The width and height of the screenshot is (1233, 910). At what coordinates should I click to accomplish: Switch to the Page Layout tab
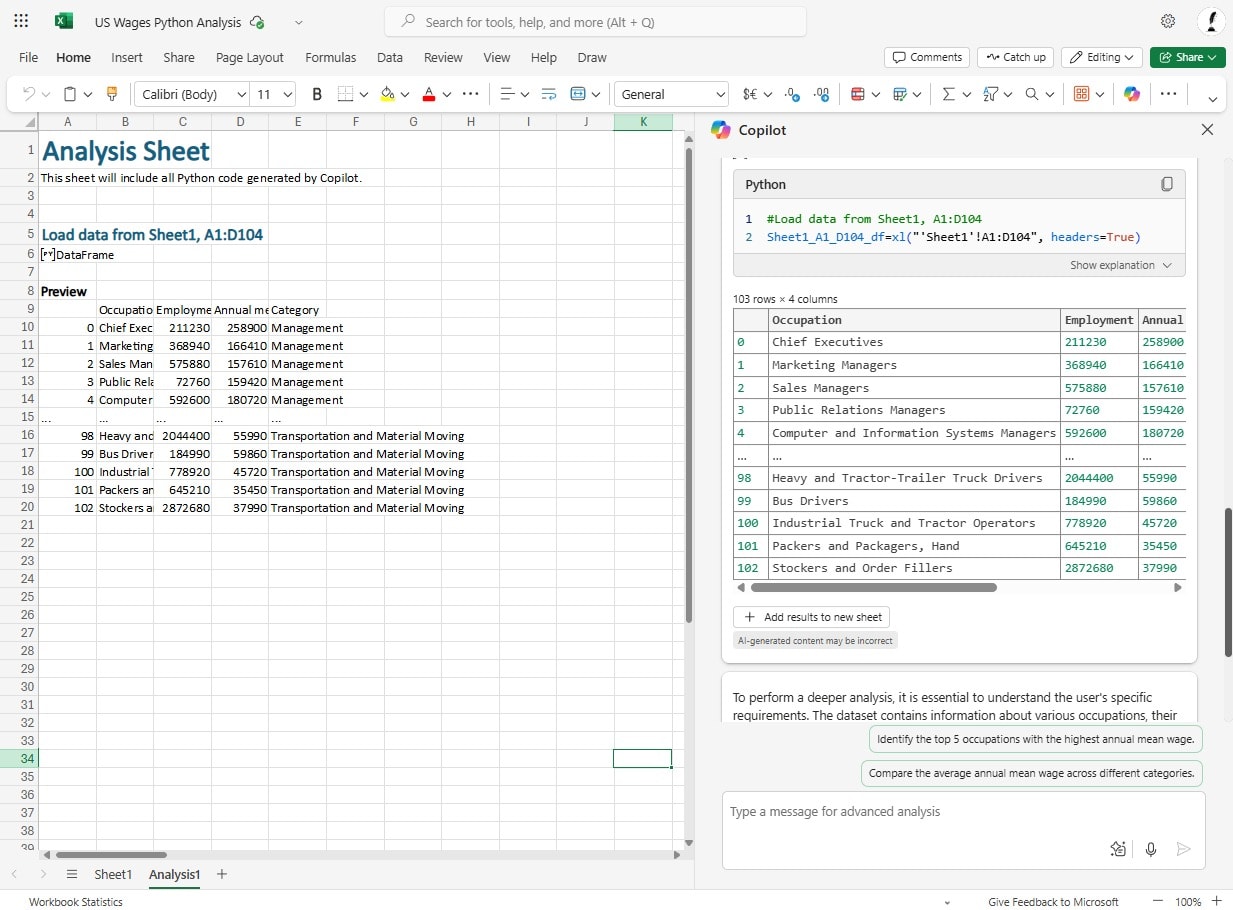click(250, 57)
